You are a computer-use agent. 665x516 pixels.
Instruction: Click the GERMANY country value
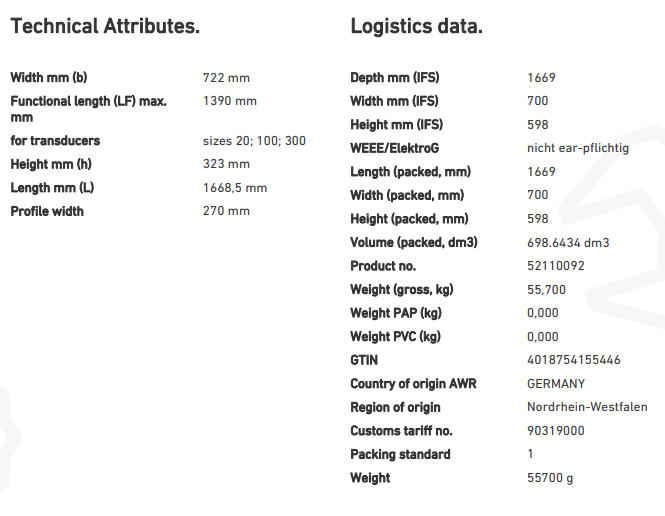pos(556,384)
